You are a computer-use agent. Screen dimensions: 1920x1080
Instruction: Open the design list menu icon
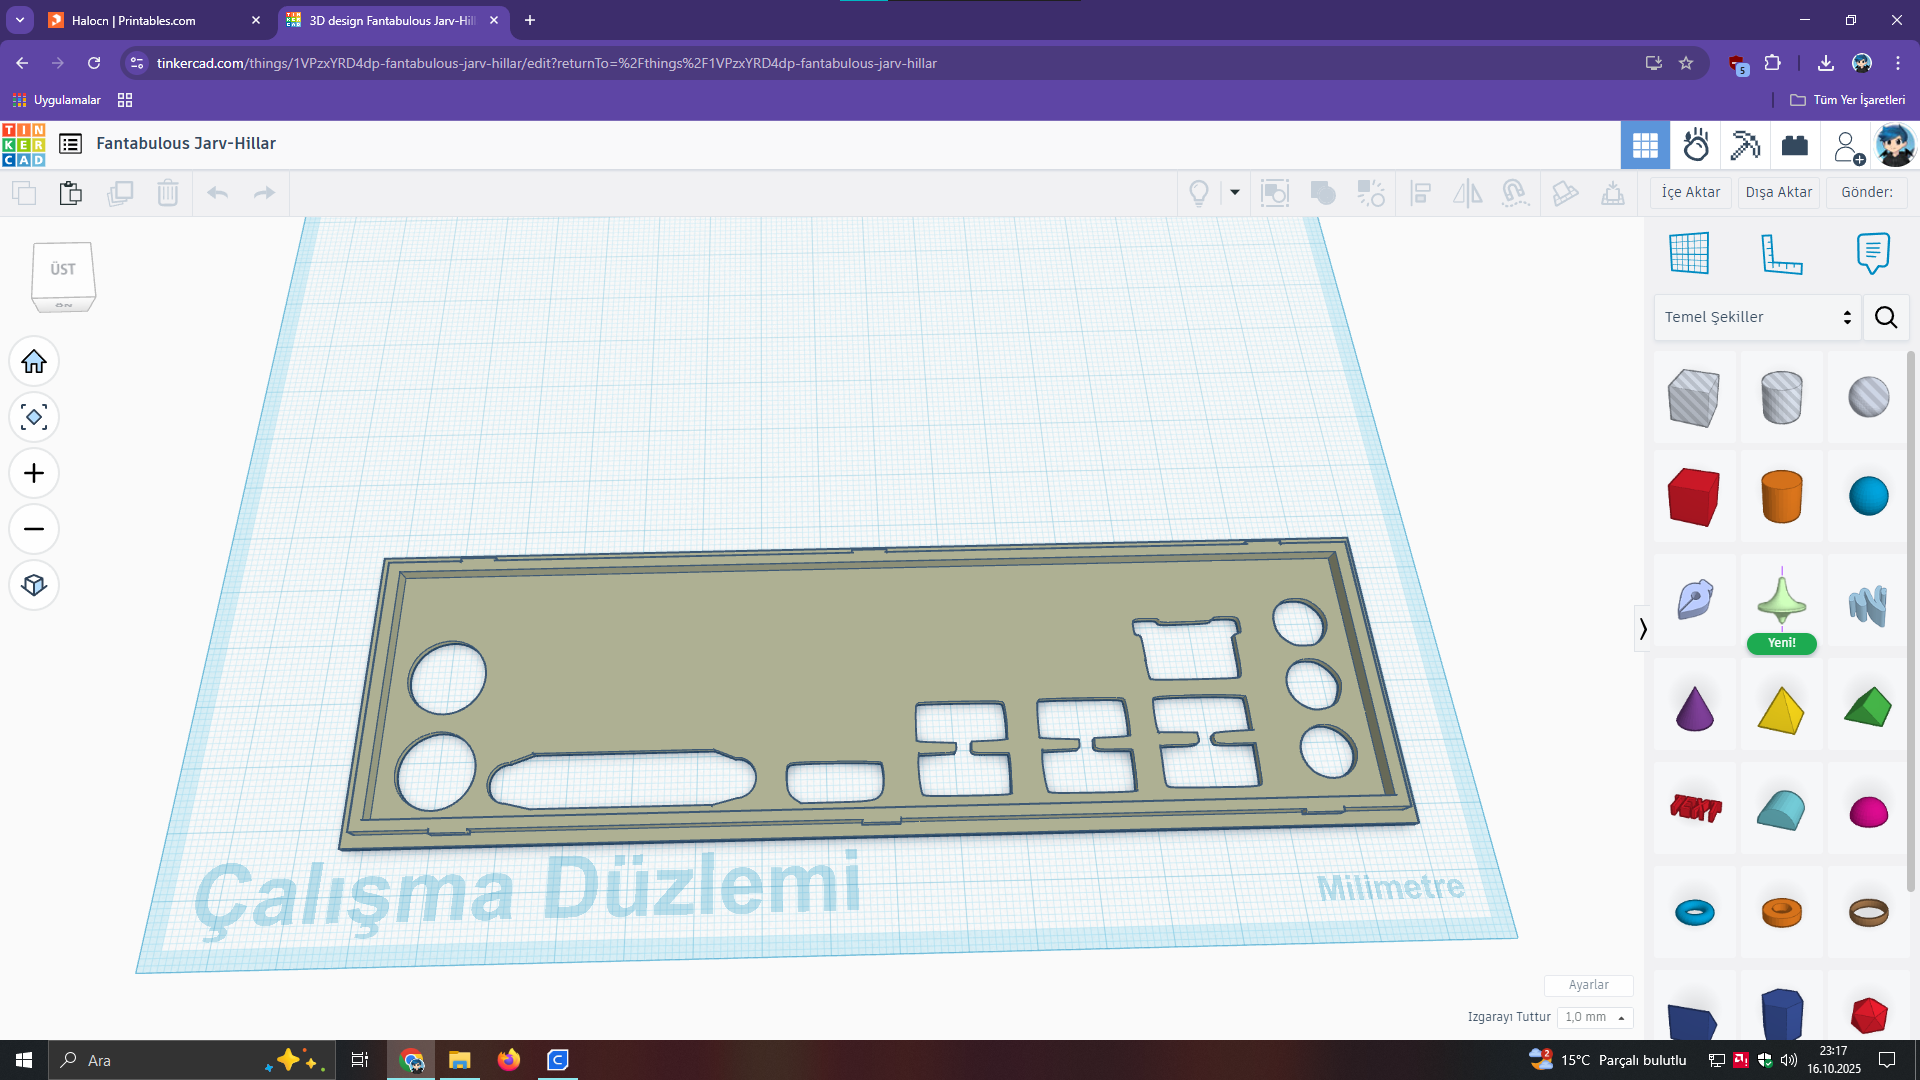pos(70,144)
